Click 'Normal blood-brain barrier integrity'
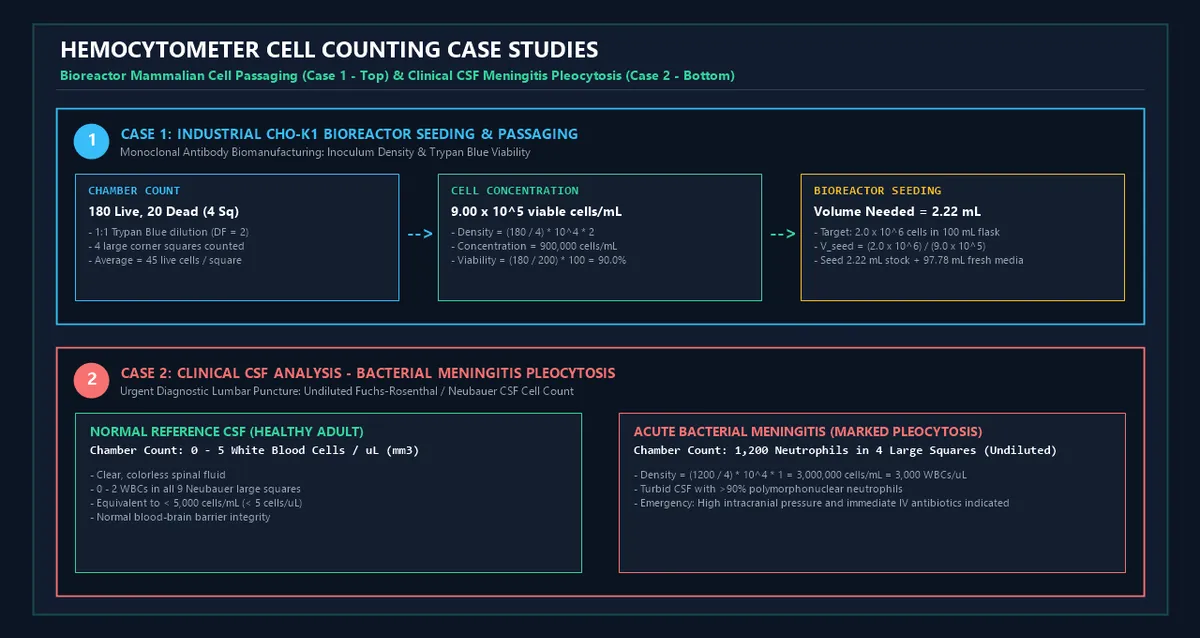This screenshot has width=1200, height=638. [180, 517]
